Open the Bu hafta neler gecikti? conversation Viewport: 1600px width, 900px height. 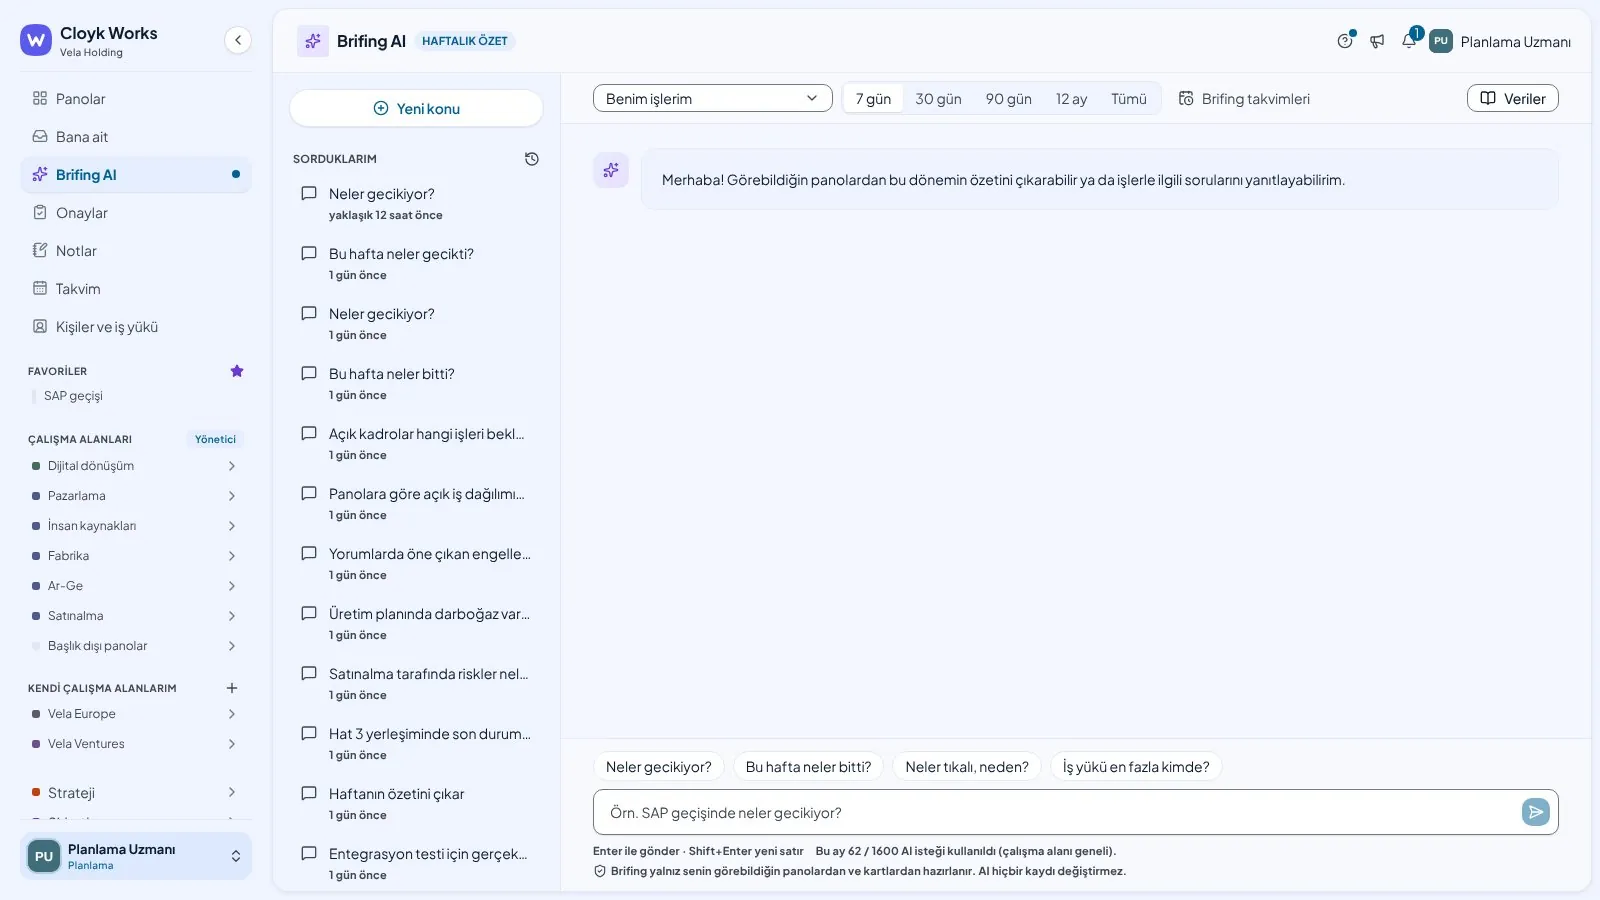pos(416,263)
